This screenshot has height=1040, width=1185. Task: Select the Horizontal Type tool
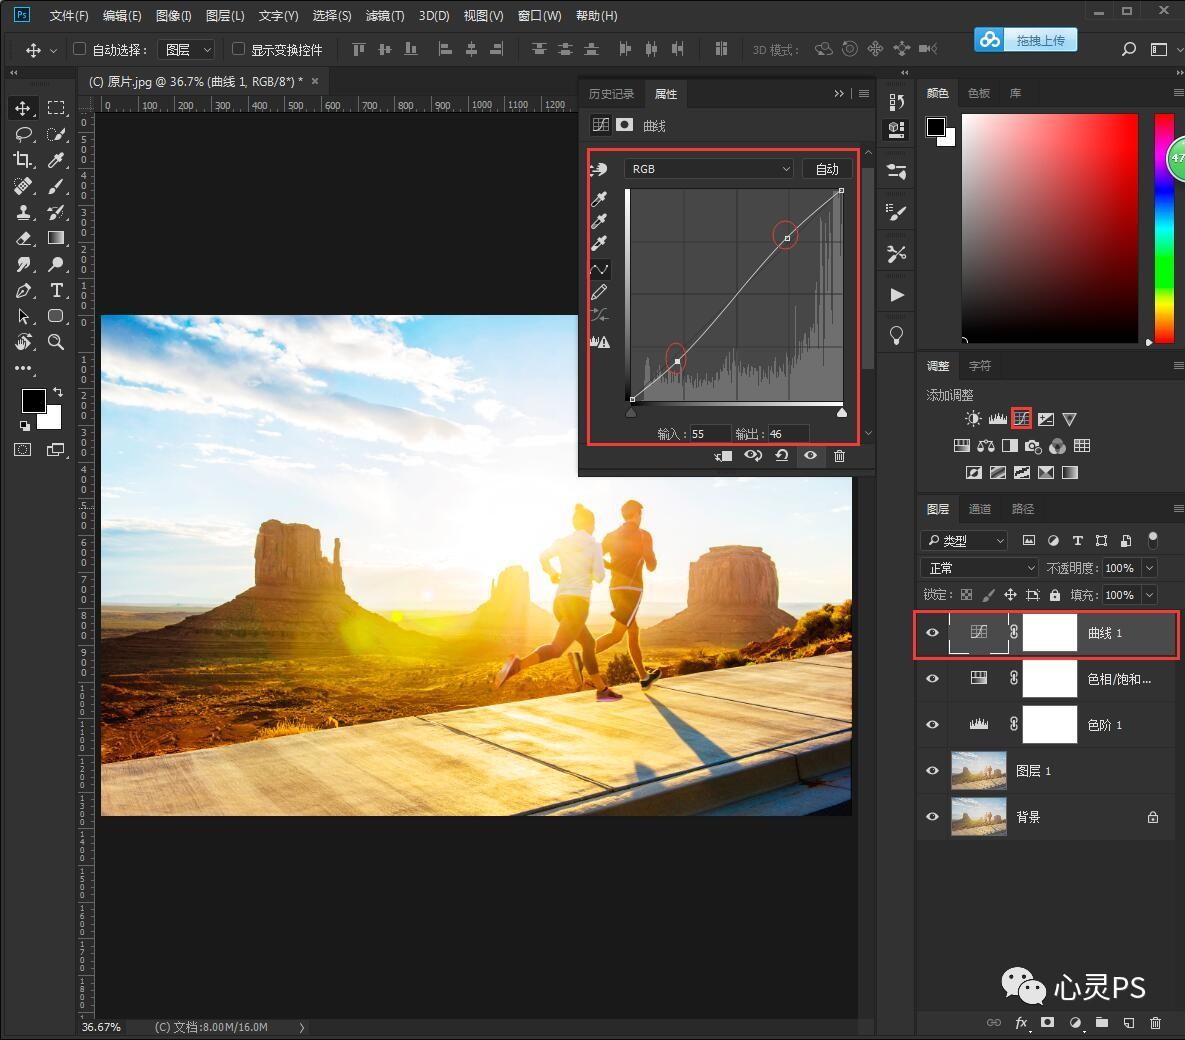[56, 290]
